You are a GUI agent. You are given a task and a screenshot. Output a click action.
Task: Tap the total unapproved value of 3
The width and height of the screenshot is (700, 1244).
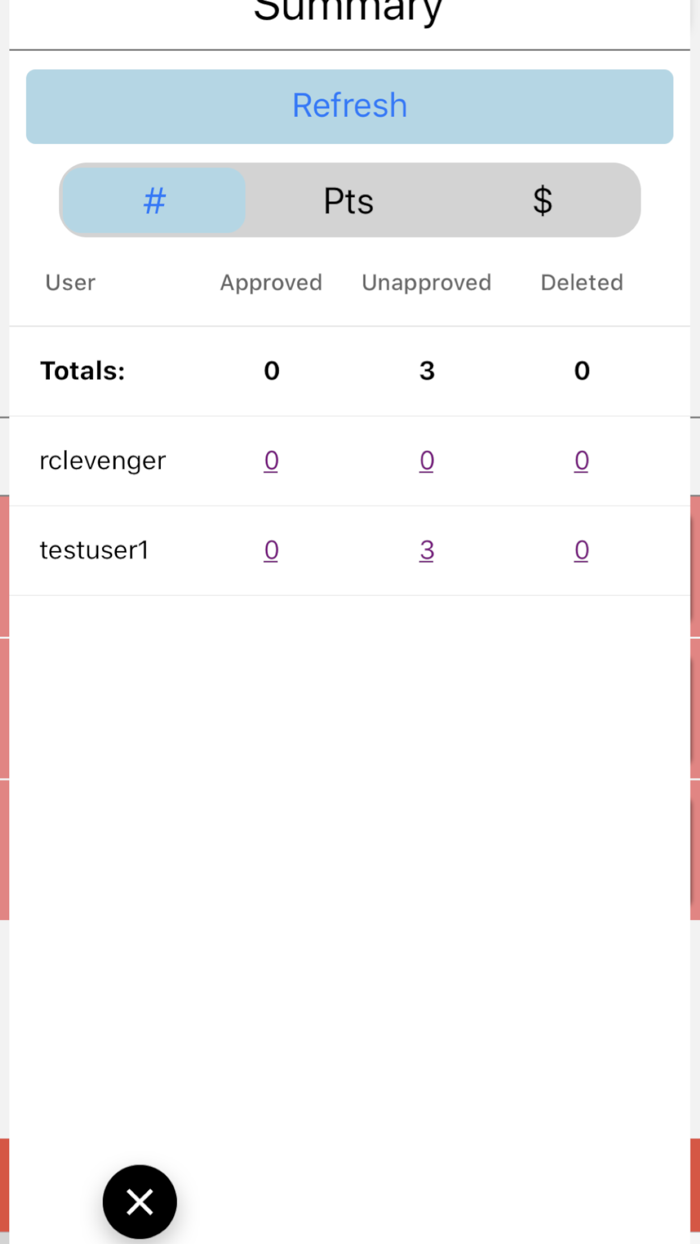(x=427, y=370)
